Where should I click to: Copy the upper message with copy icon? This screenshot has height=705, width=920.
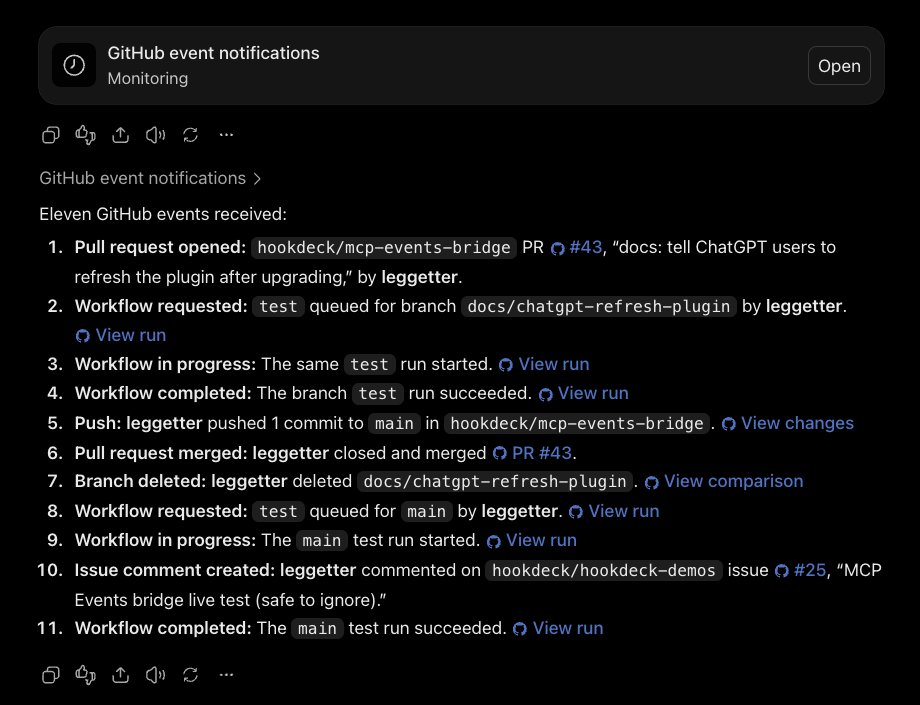click(51, 135)
